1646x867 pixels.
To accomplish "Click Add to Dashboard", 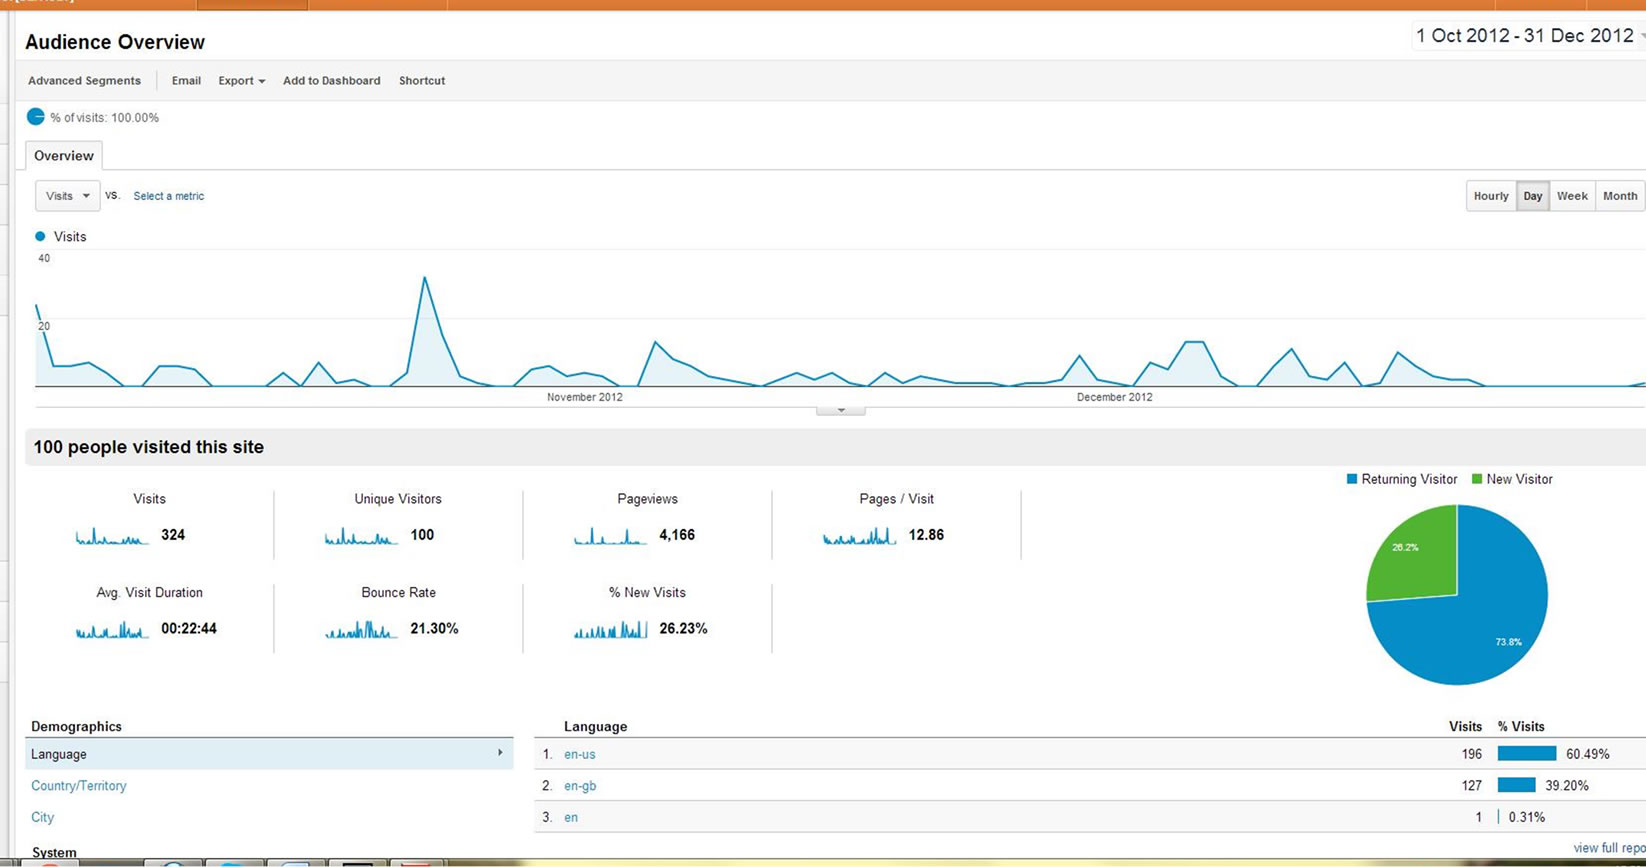I will (x=331, y=81).
